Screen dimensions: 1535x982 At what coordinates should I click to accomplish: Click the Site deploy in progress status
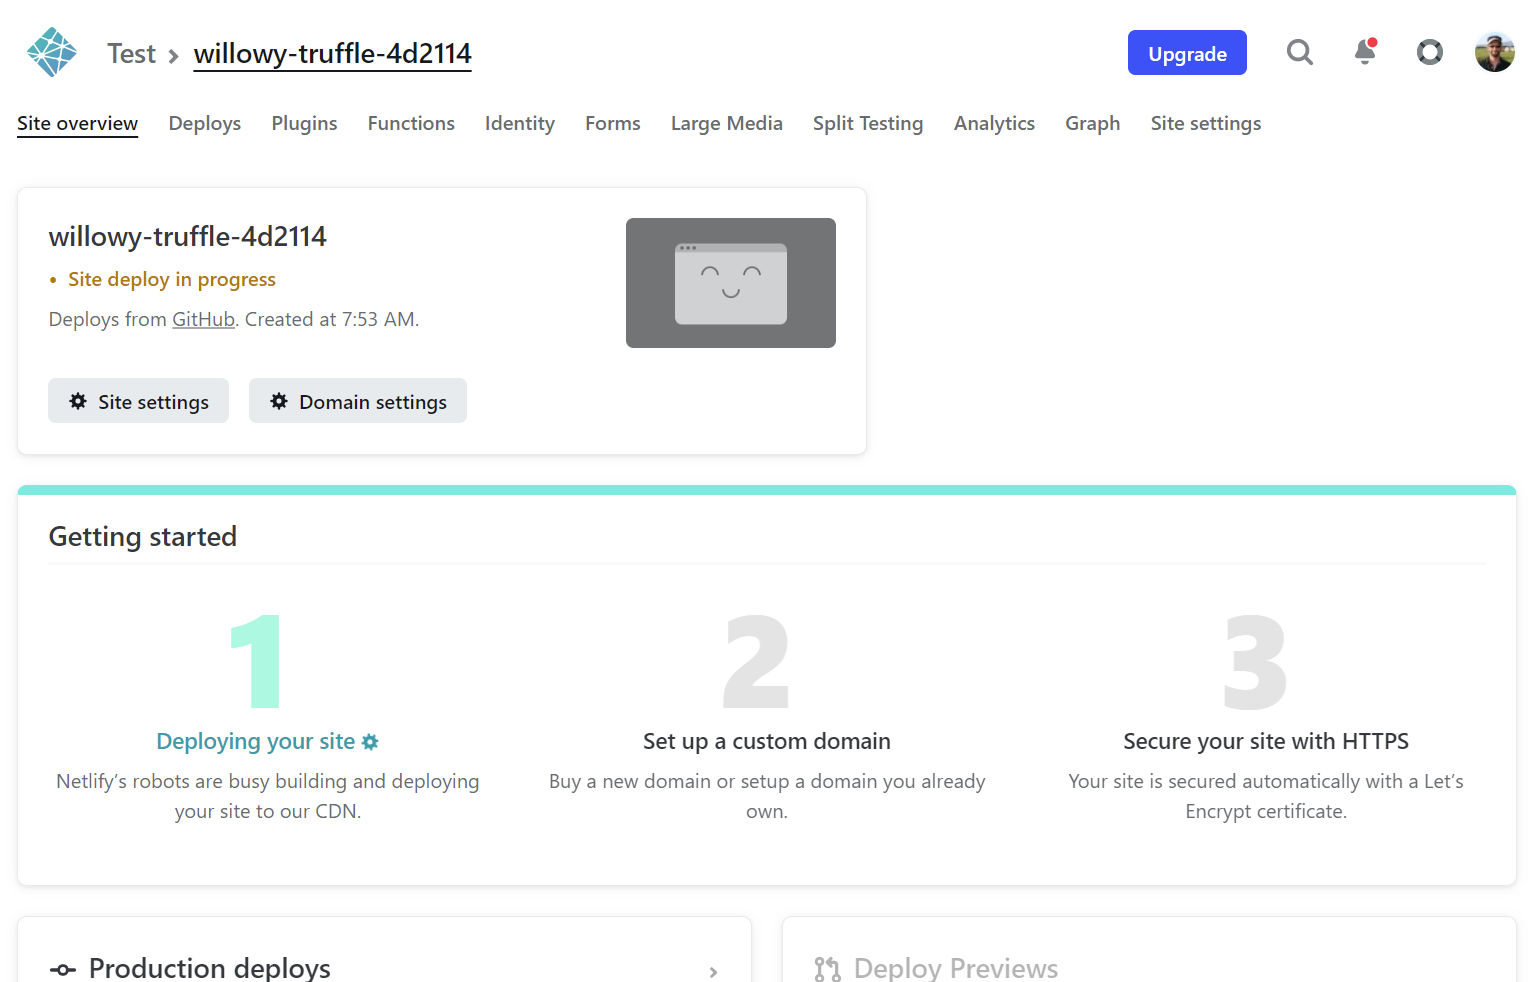pyautogui.click(x=172, y=279)
